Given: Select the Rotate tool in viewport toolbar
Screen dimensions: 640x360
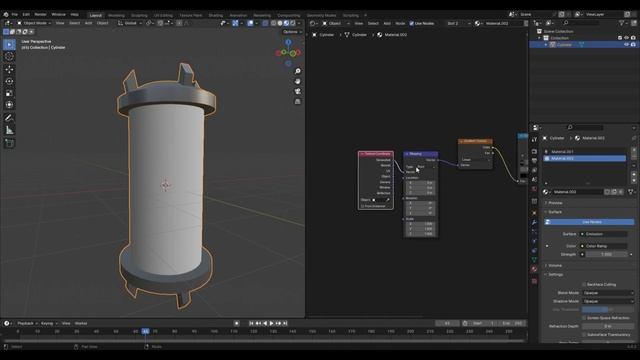Looking at the screenshot, I should click(9, 81).
